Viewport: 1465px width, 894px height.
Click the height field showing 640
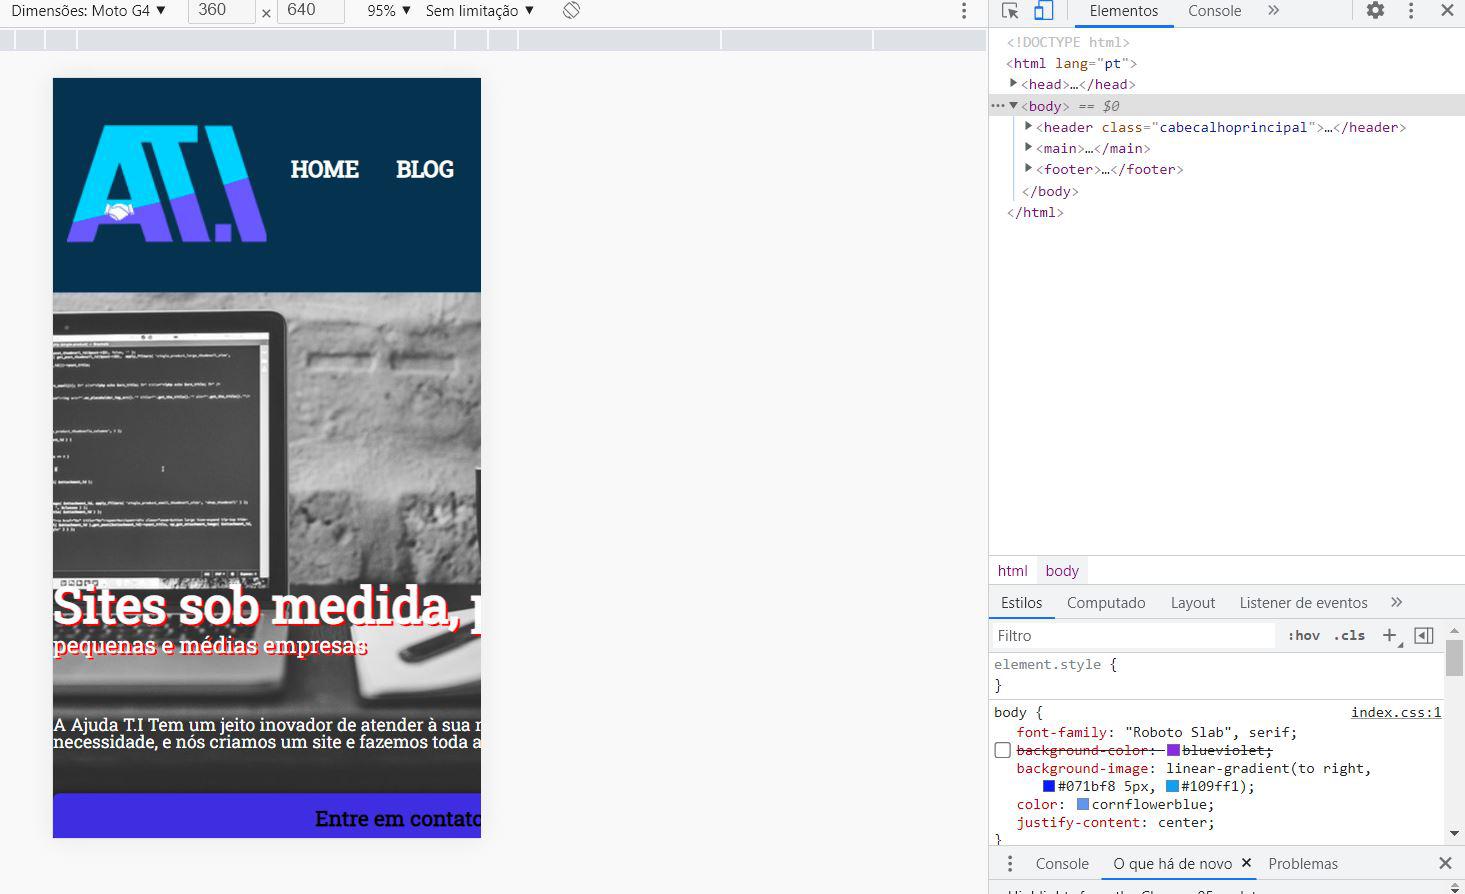[310, 11]
